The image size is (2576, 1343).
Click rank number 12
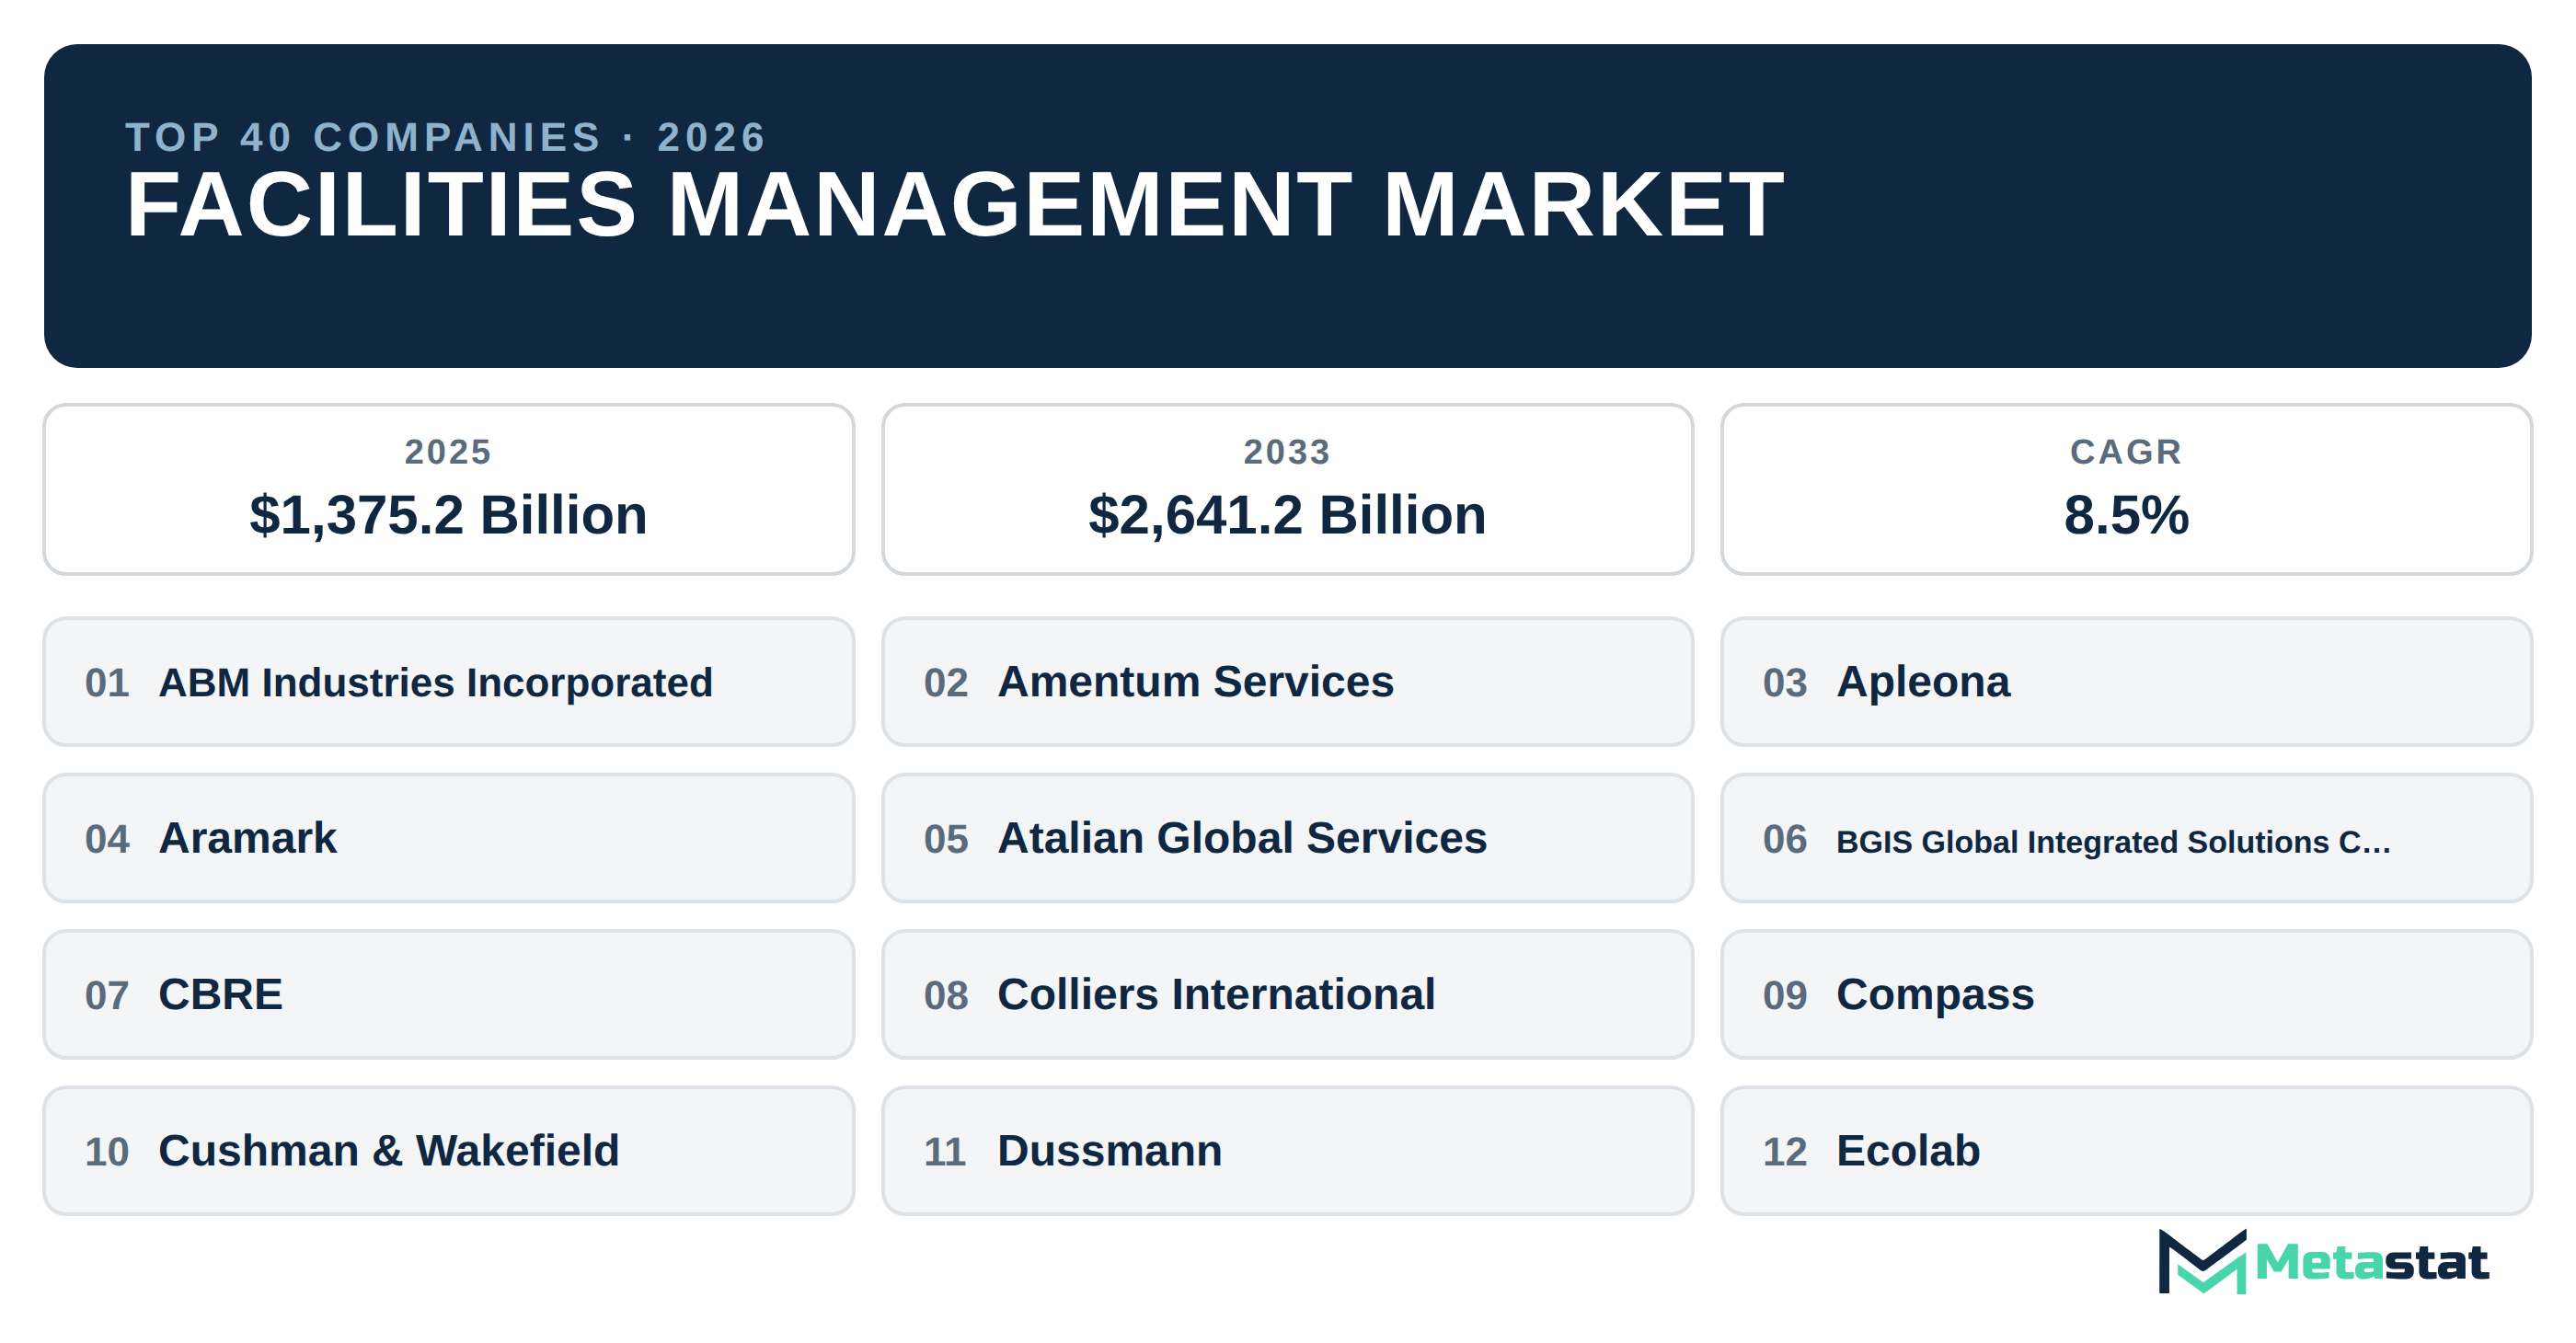click(x=1785, y=1152)
